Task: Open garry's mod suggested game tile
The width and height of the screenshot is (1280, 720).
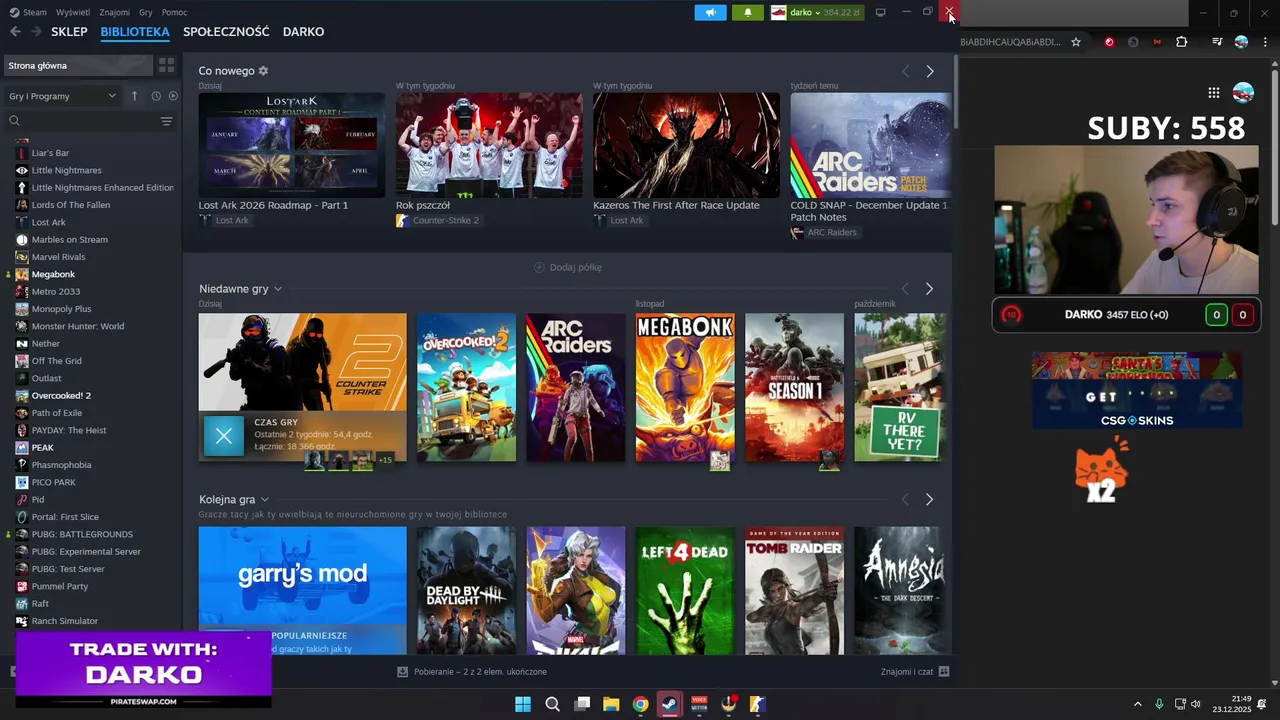Action: (302, 590)
